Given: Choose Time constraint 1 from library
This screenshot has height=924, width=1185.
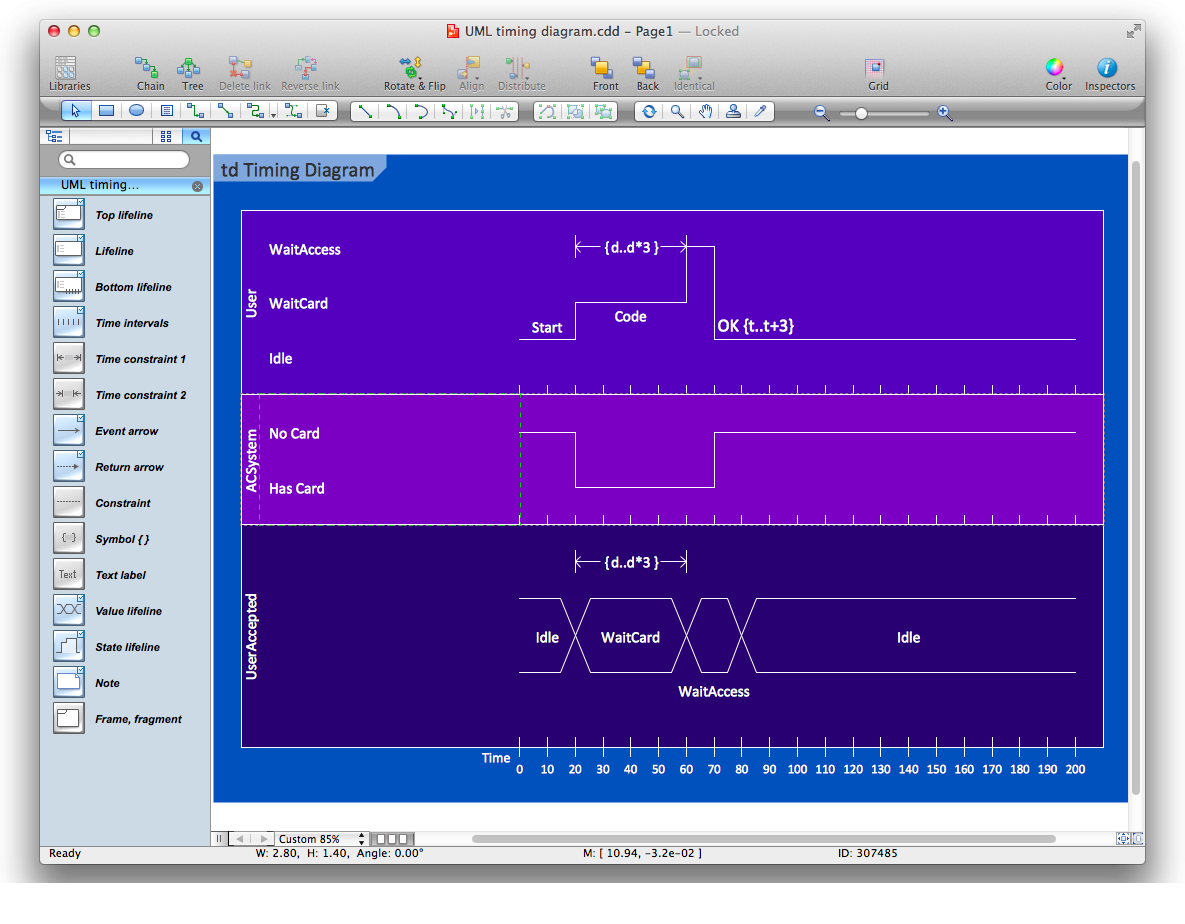Looking at the screenshot, I should pyautogui.click(x=68, y=359).
